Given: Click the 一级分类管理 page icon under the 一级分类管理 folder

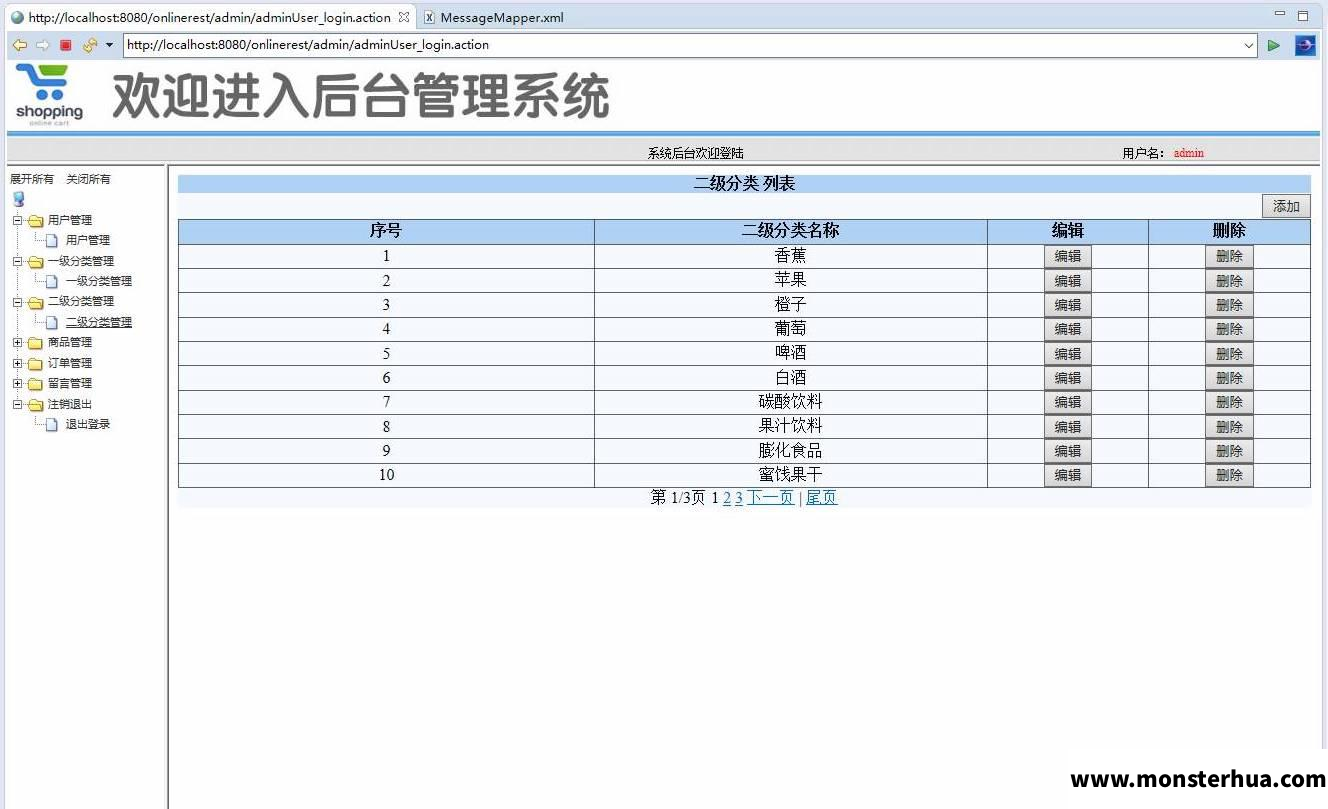Looking at the screenshot, I should point(52,281).
